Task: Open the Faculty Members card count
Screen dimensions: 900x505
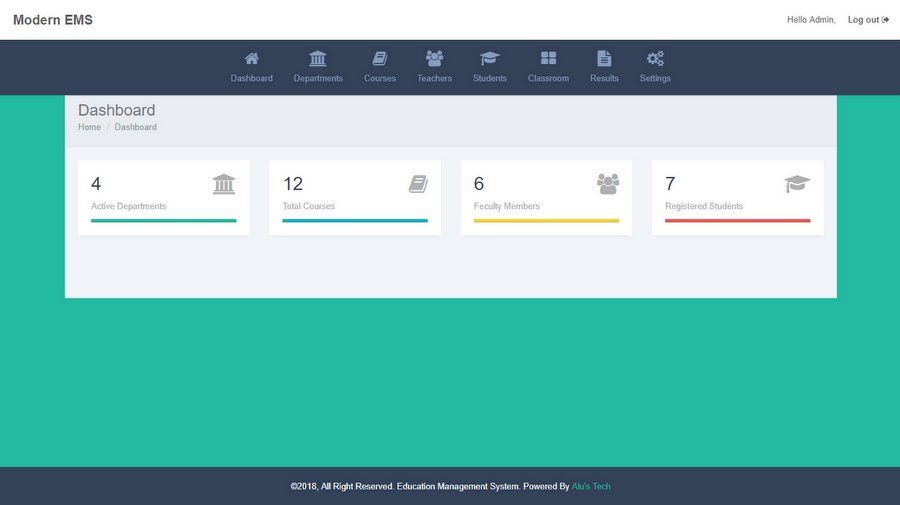Action: tap(479, 184)
